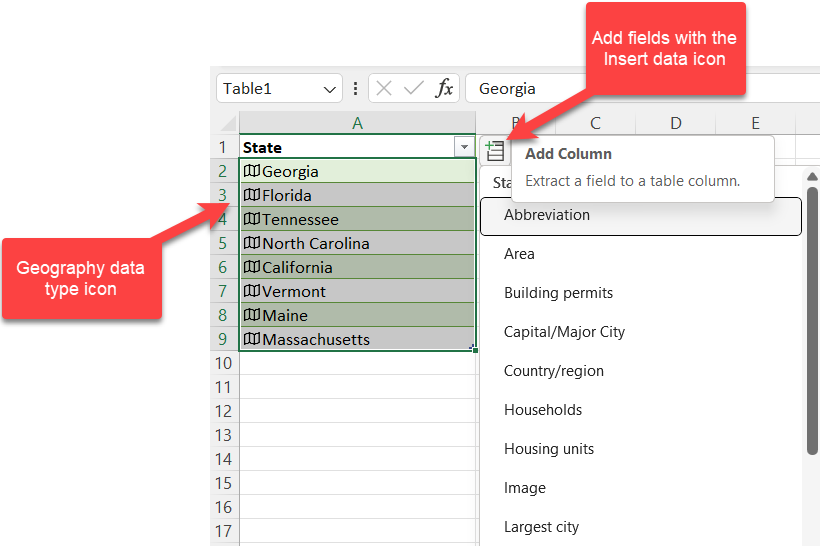Select row 5 header
This screenshot has height=546, width=820.
pos(224,243)
